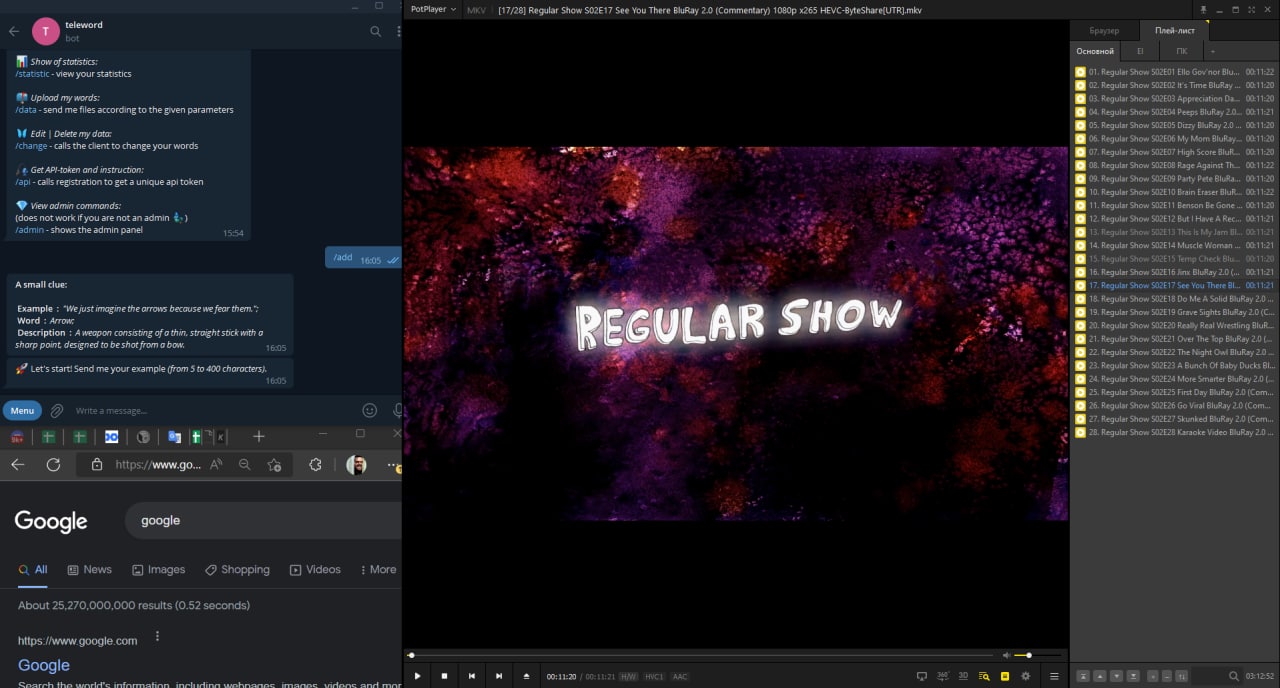Move playlist item down icon
Image resolution: width=1280 pixels, height=688 pixels.
1117,676
